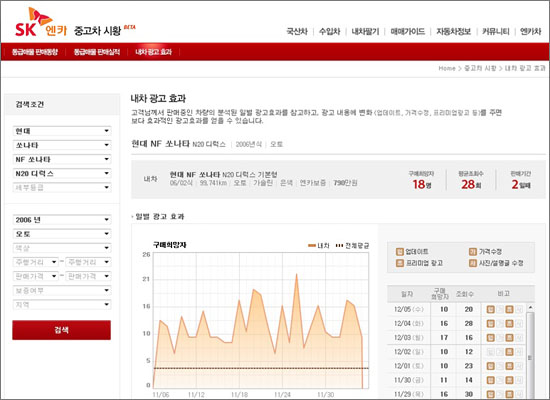Open the 색상 color dropdown
Screen dimensions: 550x400
[x=62, y=248]
